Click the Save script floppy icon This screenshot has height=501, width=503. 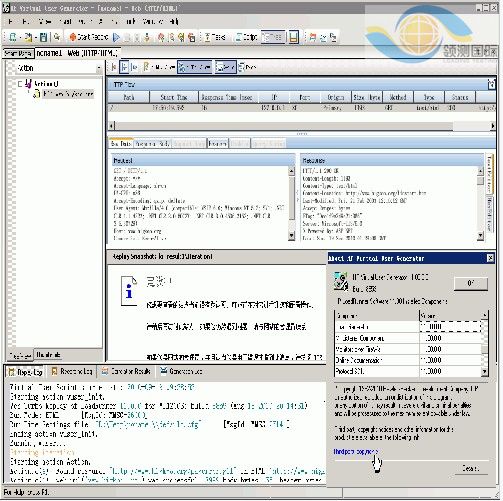pyautogui.click(x=44, y=37)
